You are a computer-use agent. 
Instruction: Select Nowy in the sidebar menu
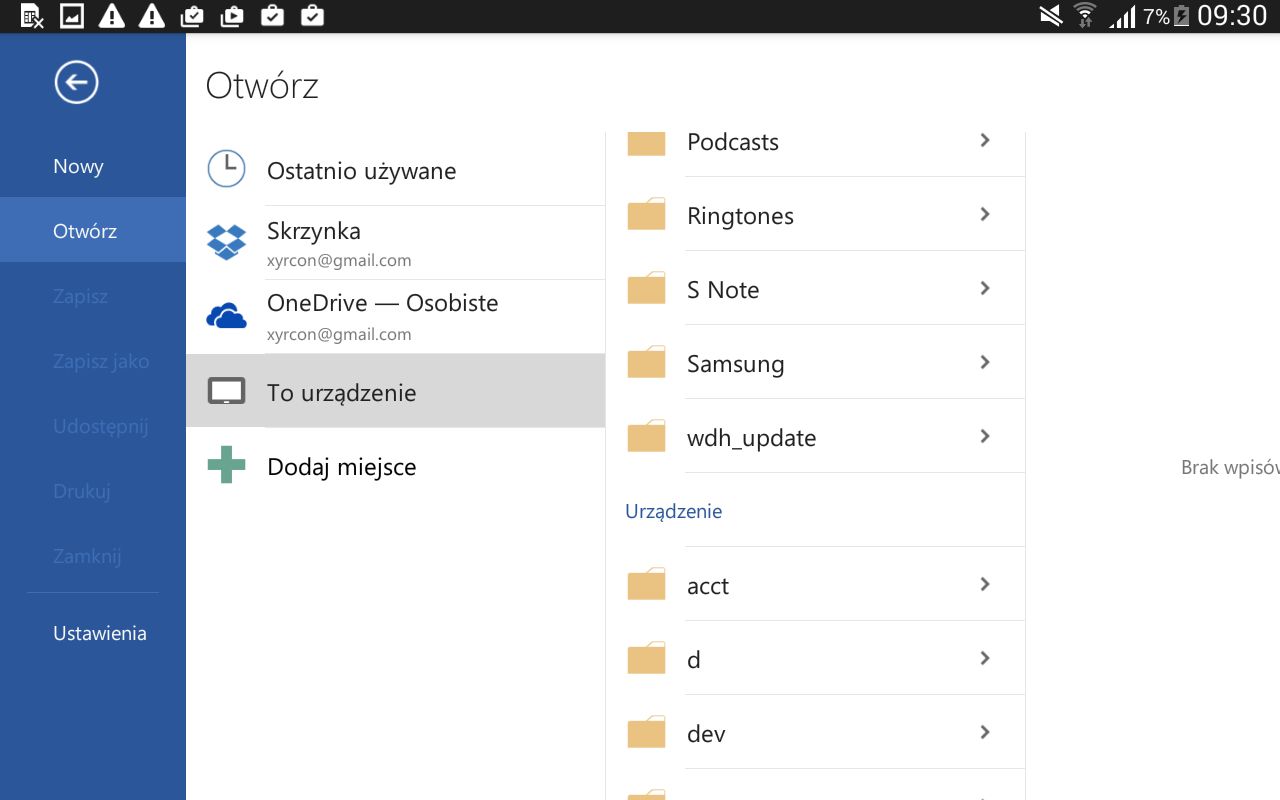(78, 167)
